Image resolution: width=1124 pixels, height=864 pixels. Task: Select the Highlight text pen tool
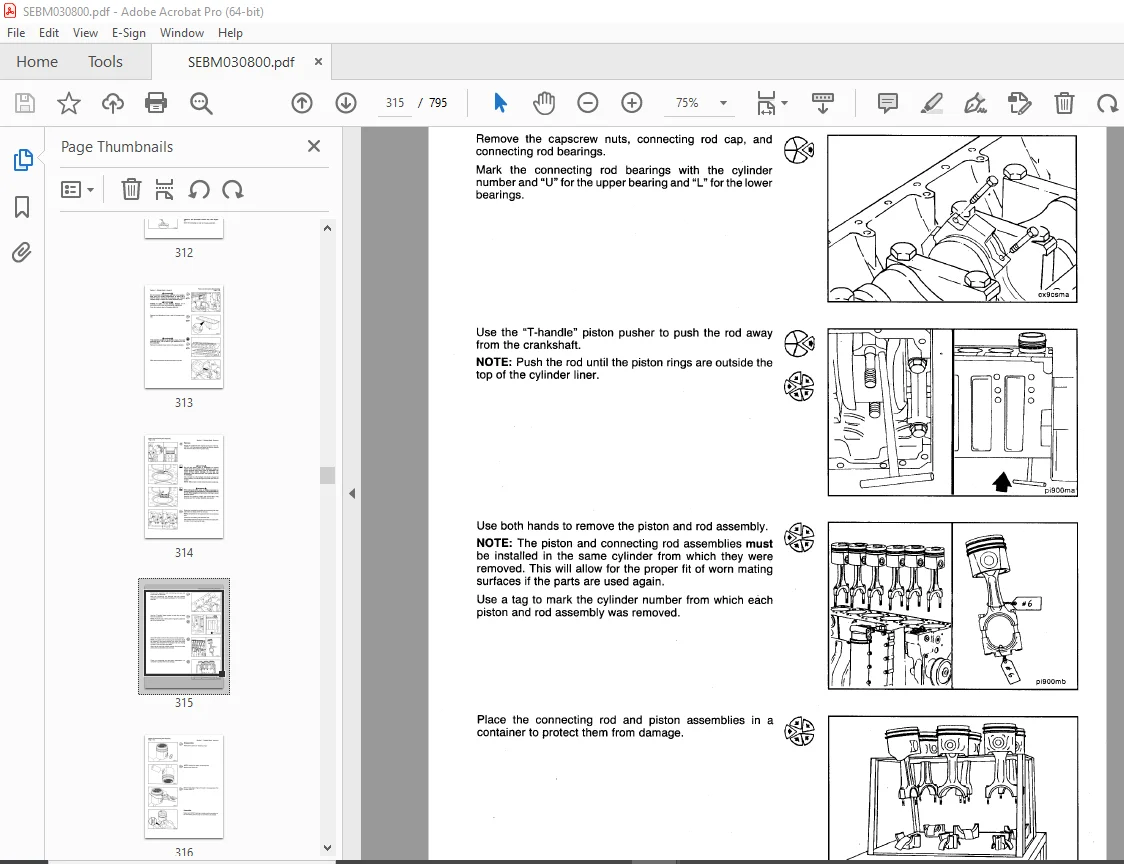(x=932, y=103)
